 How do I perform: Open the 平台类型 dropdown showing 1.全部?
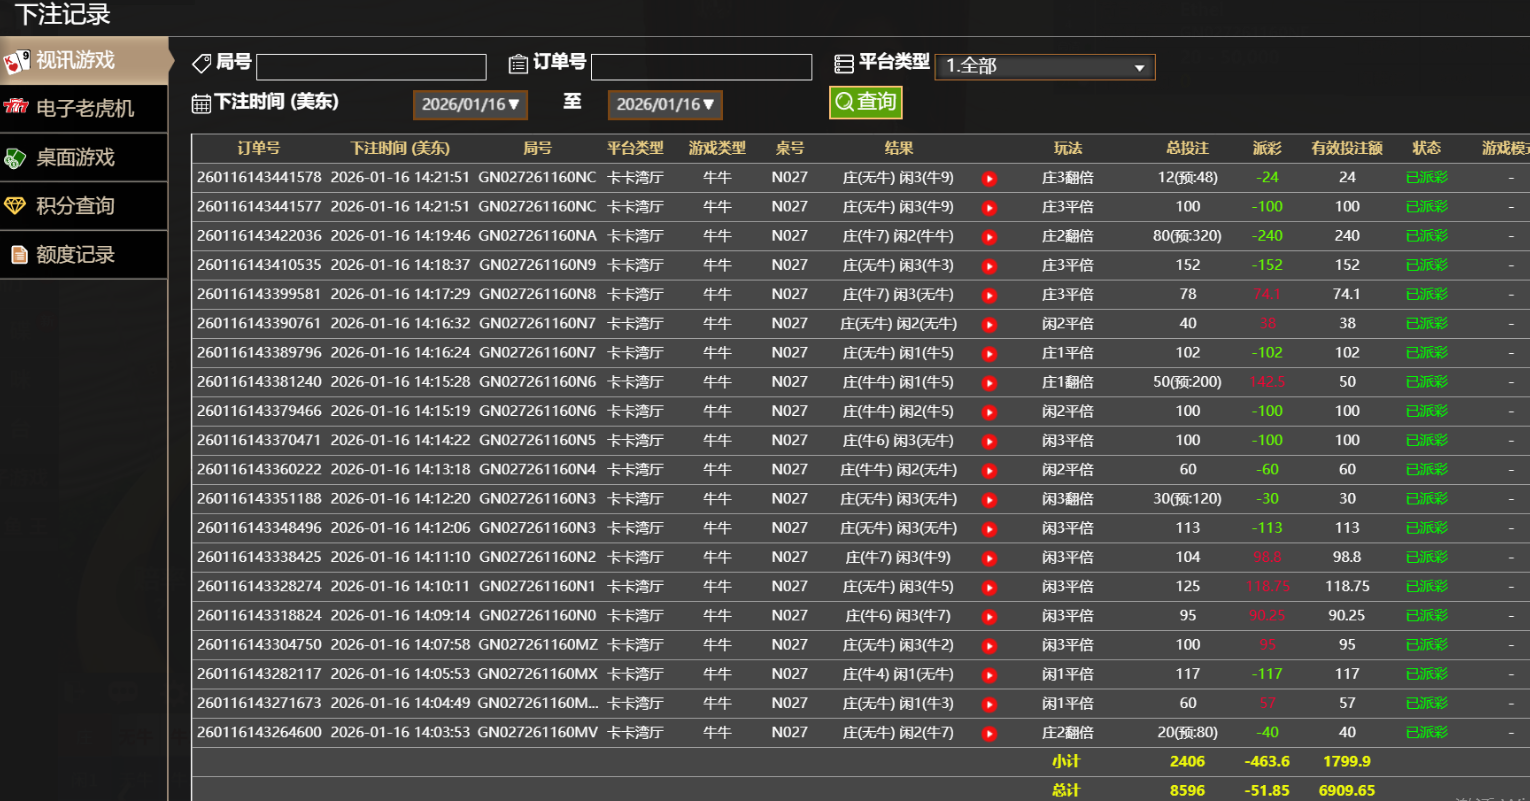(x=1044, y=67)
